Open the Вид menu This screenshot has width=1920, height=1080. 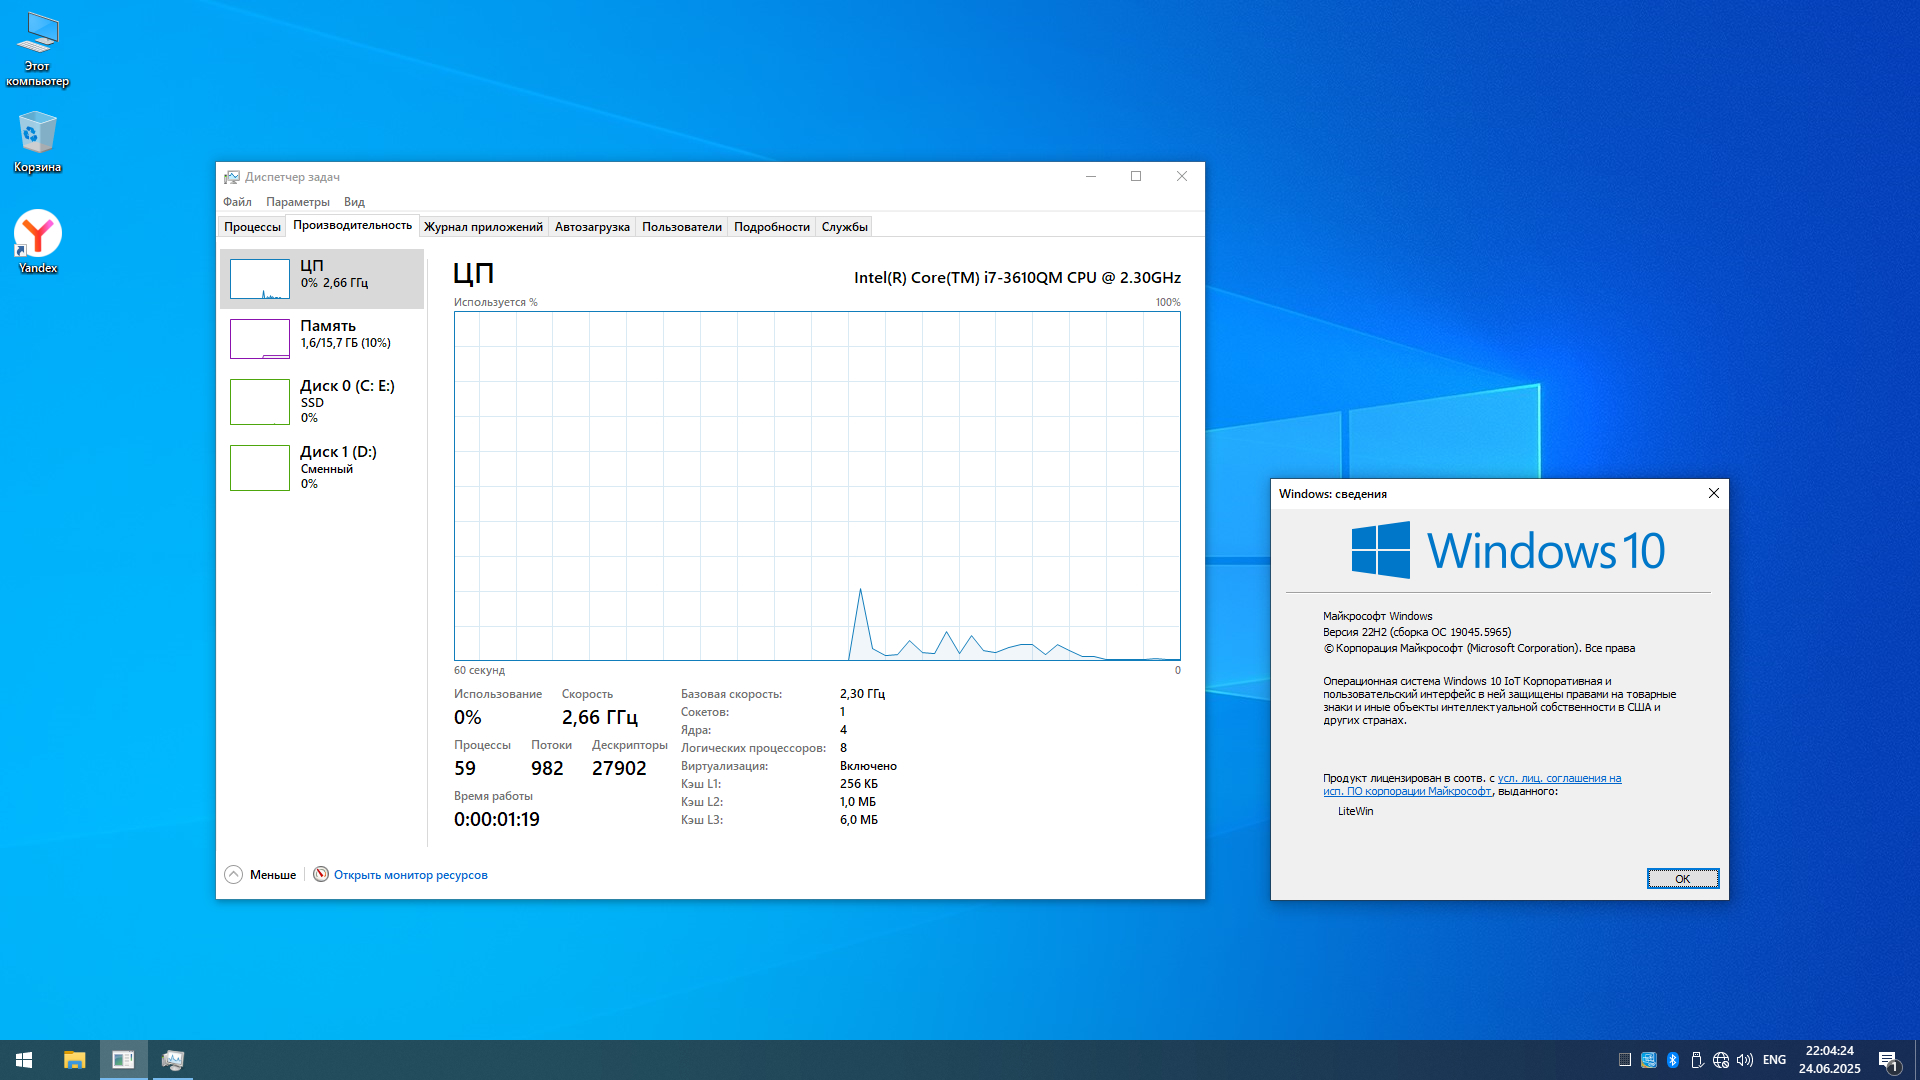point(354,202)
